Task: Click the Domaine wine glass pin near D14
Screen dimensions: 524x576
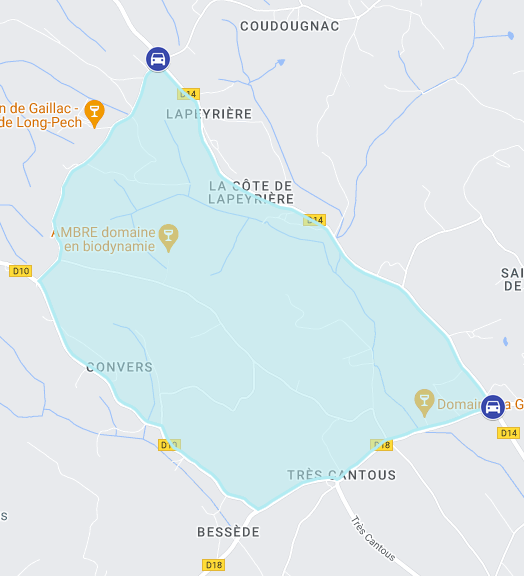Action: [424, 403]
